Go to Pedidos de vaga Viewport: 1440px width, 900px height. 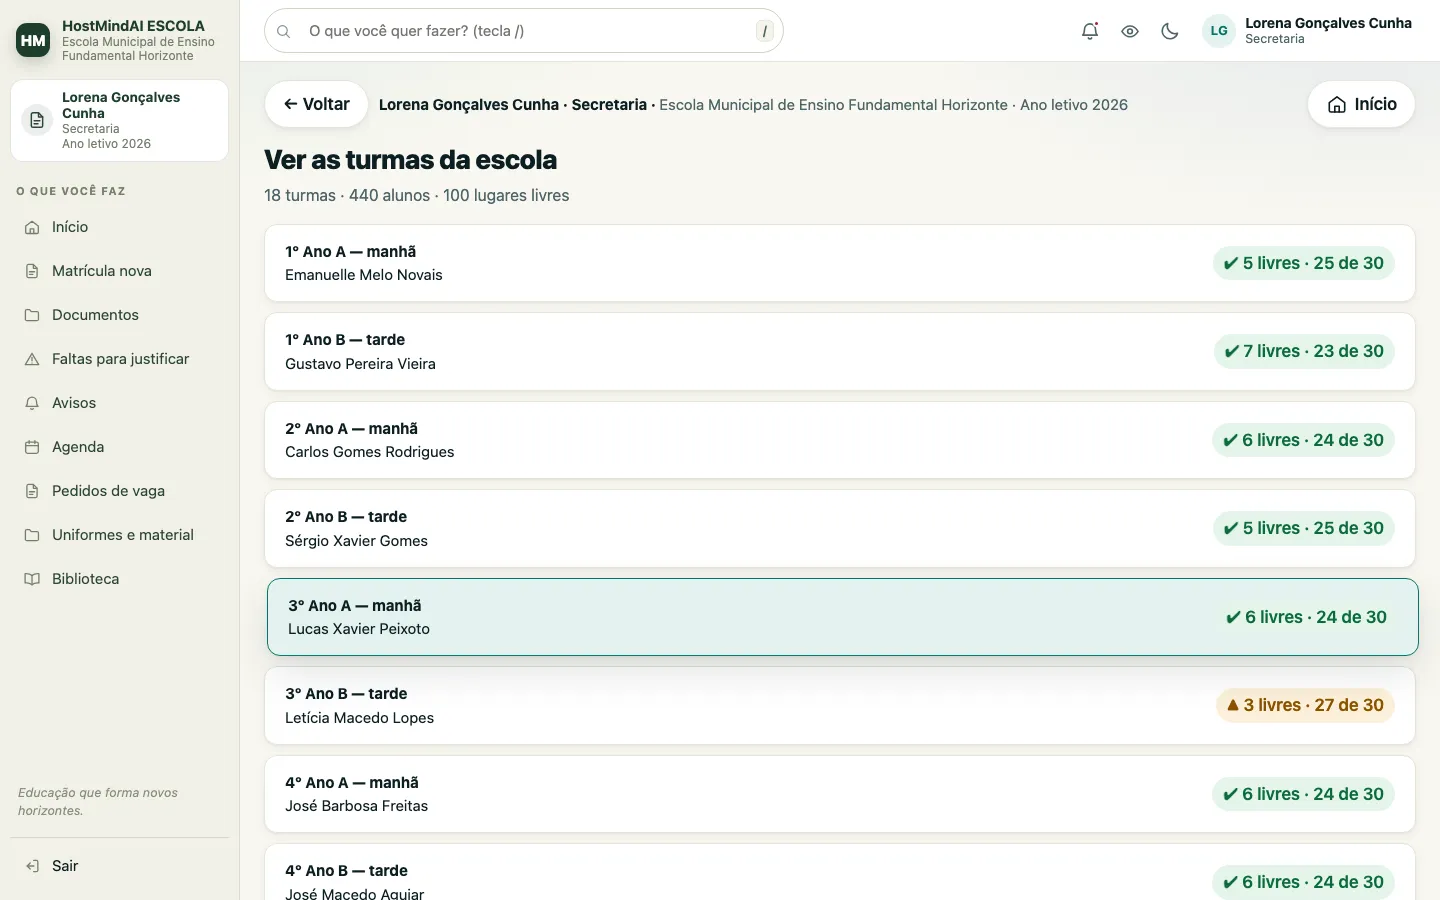point(120,491)
